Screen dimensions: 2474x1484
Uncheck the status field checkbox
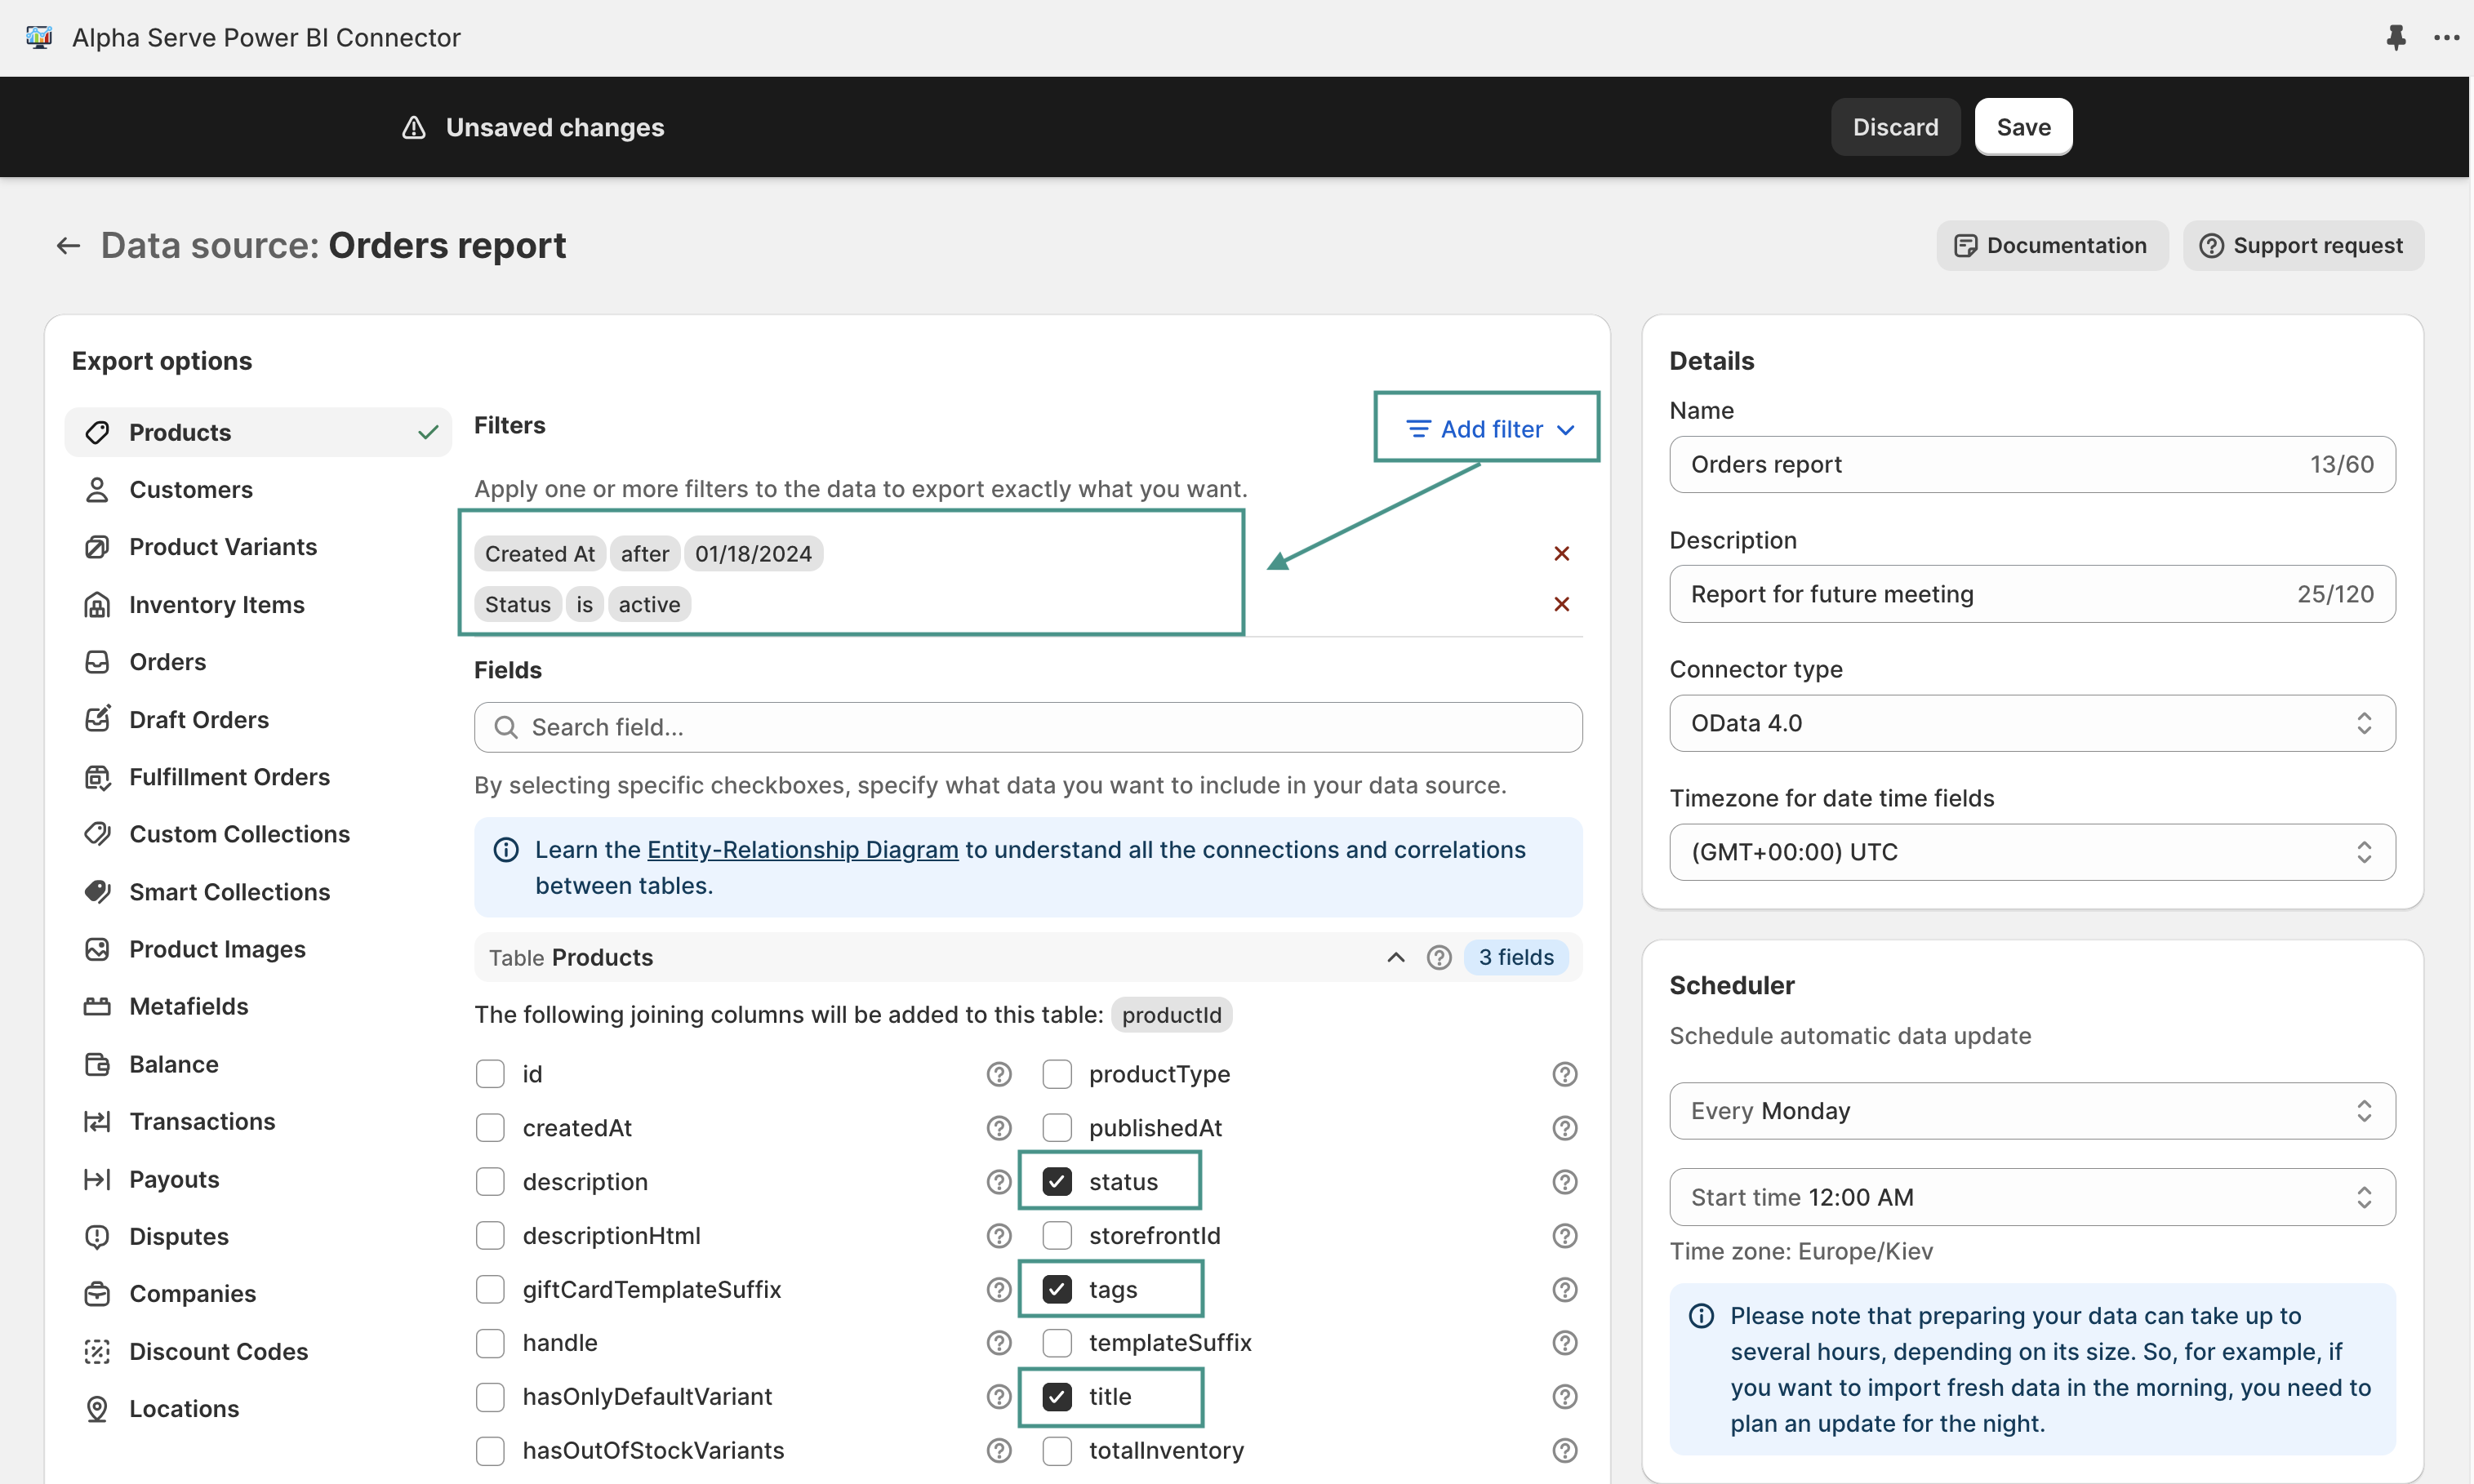coord(1056,1182)
